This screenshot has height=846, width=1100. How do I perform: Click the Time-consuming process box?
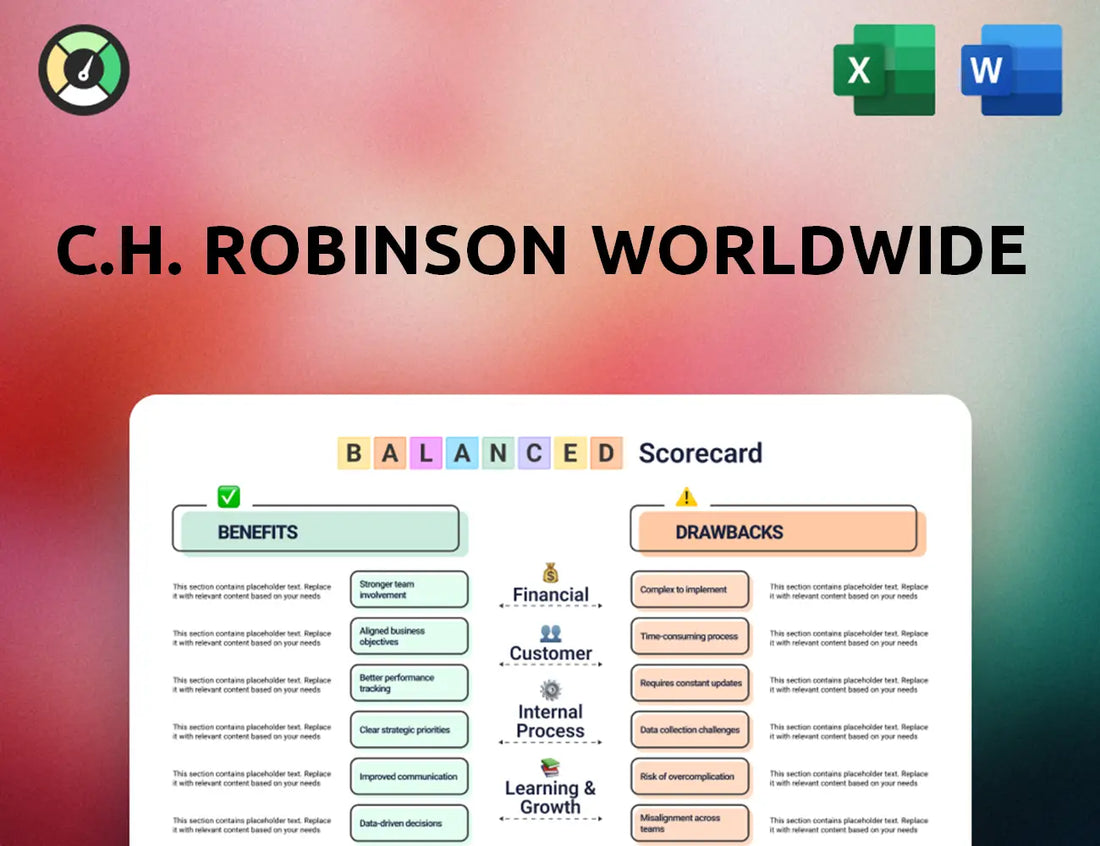click(690, 636)
